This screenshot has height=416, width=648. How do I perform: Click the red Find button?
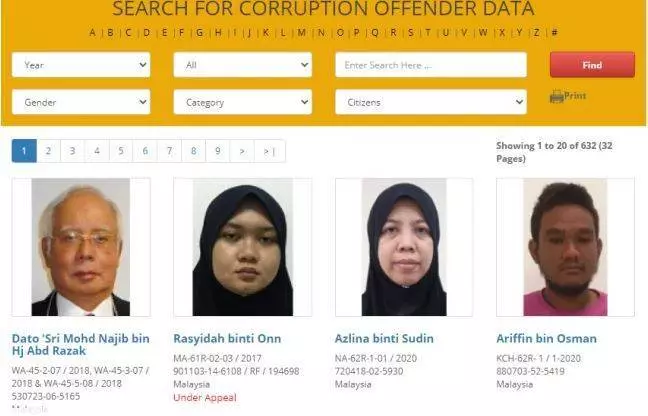click(592, 65)
